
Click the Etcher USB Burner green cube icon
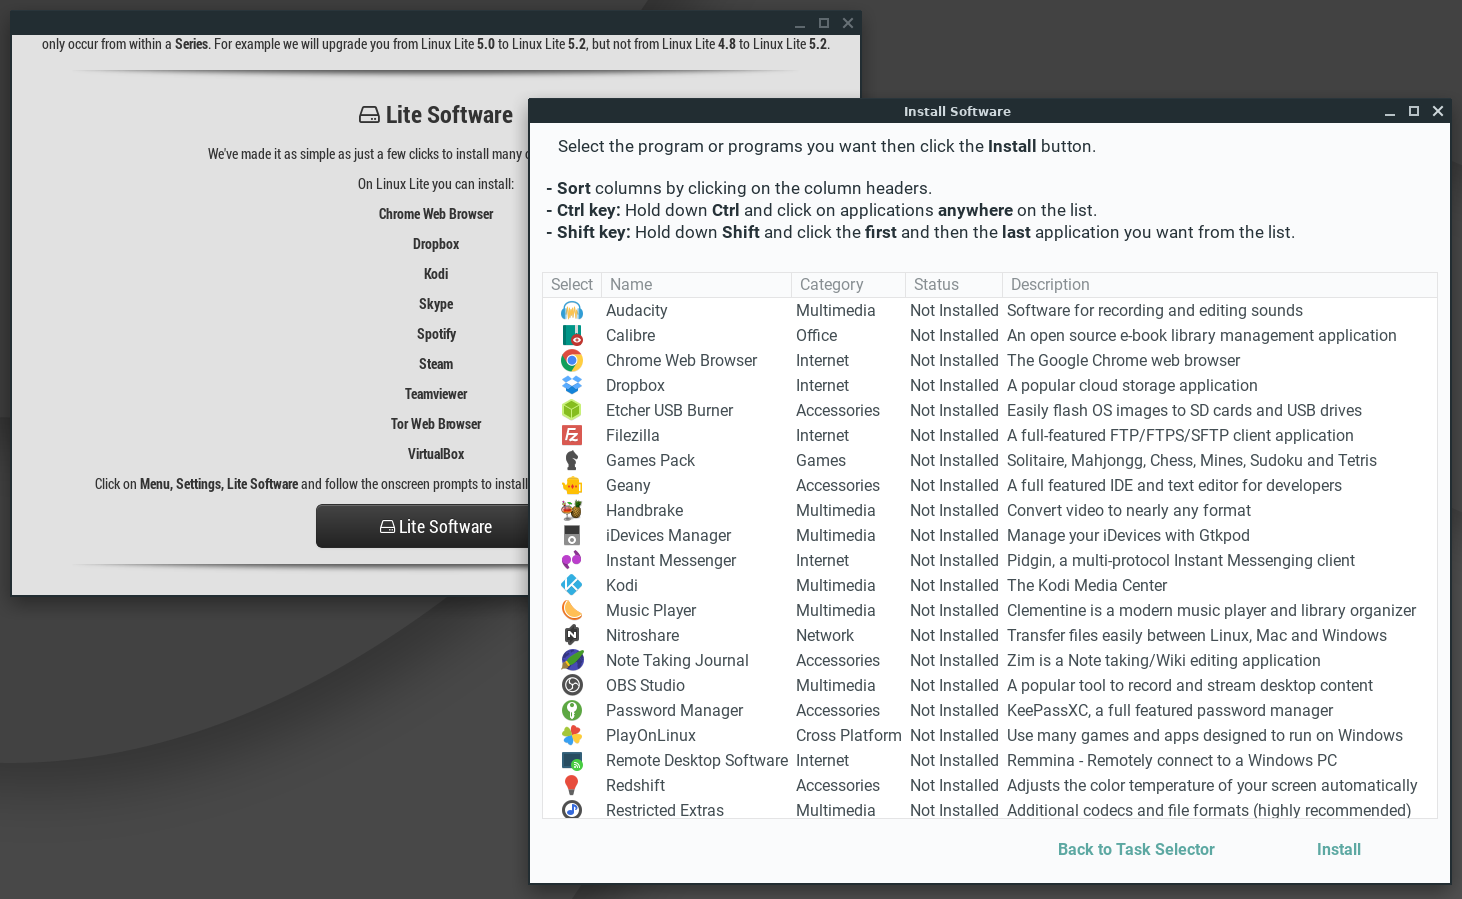(572, 410)
